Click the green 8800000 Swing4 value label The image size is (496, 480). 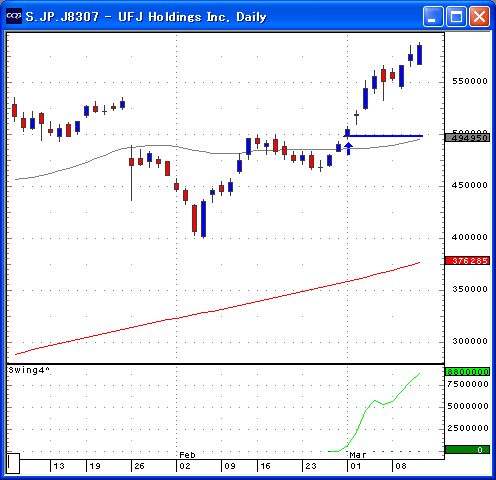[467, 372]
